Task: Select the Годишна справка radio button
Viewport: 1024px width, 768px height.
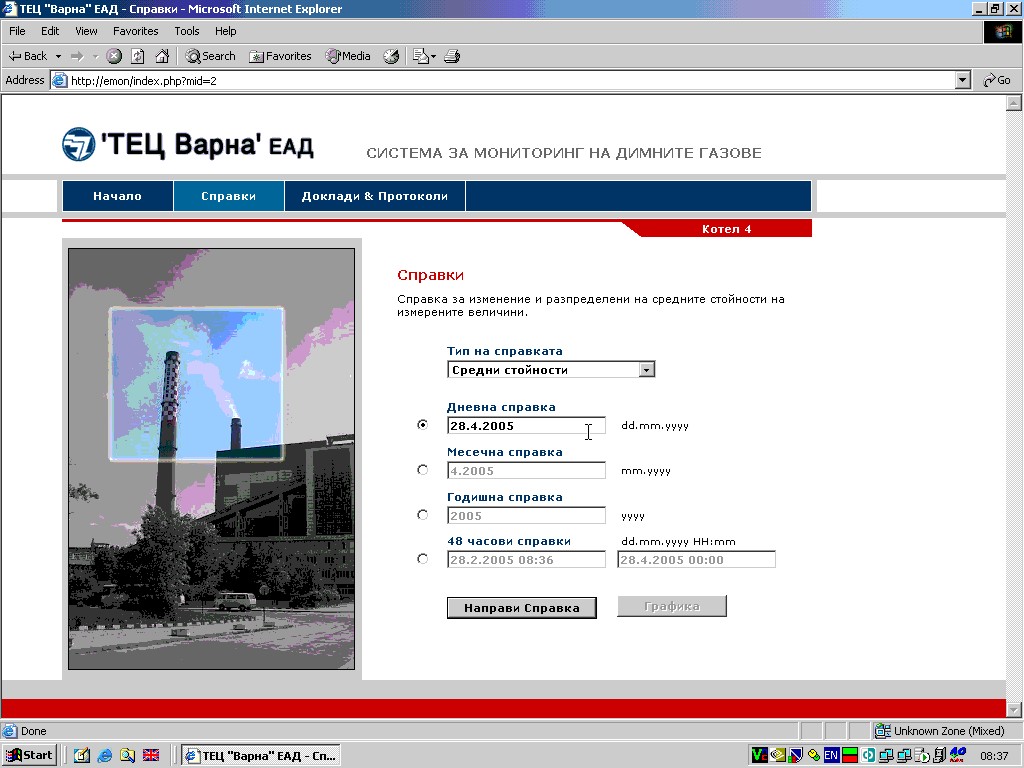Action: click(422, 515)
